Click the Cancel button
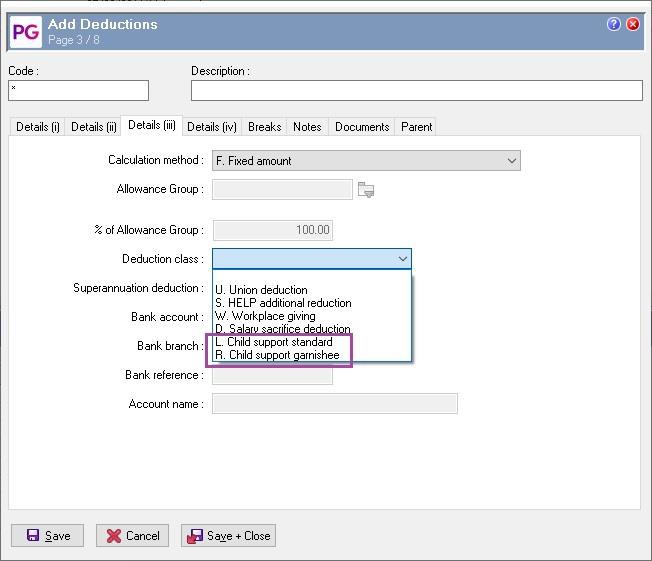The image size is (652, 561). pyautogui.click(x=132, y=536)
